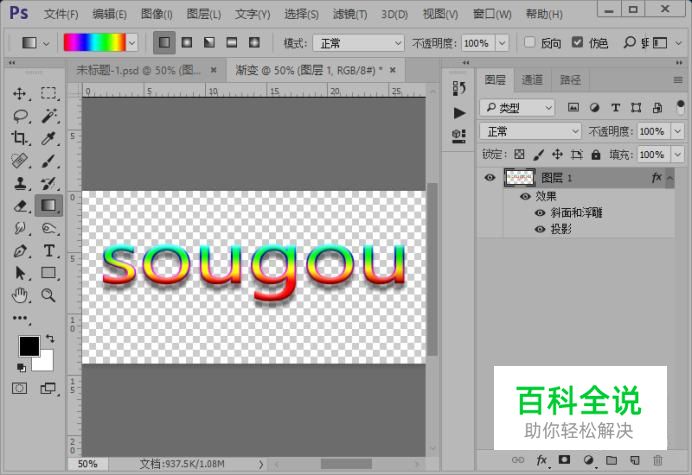692x475 pixels.
Task: Select the History Brush tool
Action: point(49,183)
